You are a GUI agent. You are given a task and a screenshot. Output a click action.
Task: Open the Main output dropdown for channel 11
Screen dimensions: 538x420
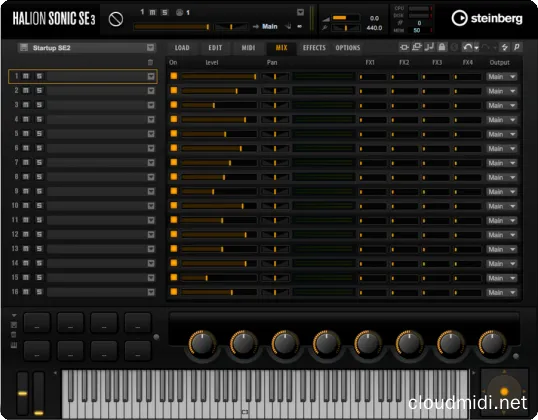click(x=502, y=220)
